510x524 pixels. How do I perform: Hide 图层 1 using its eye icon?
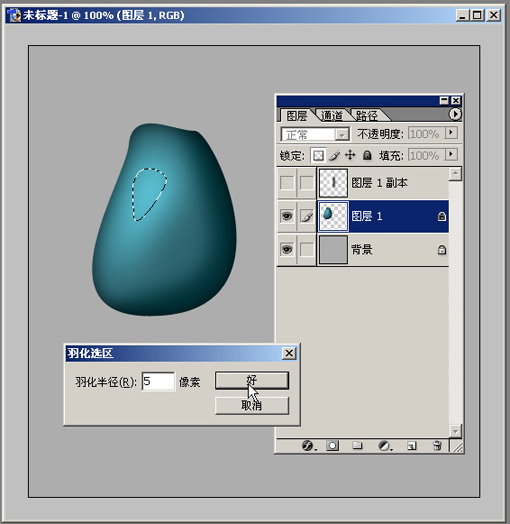coord(287,216)
